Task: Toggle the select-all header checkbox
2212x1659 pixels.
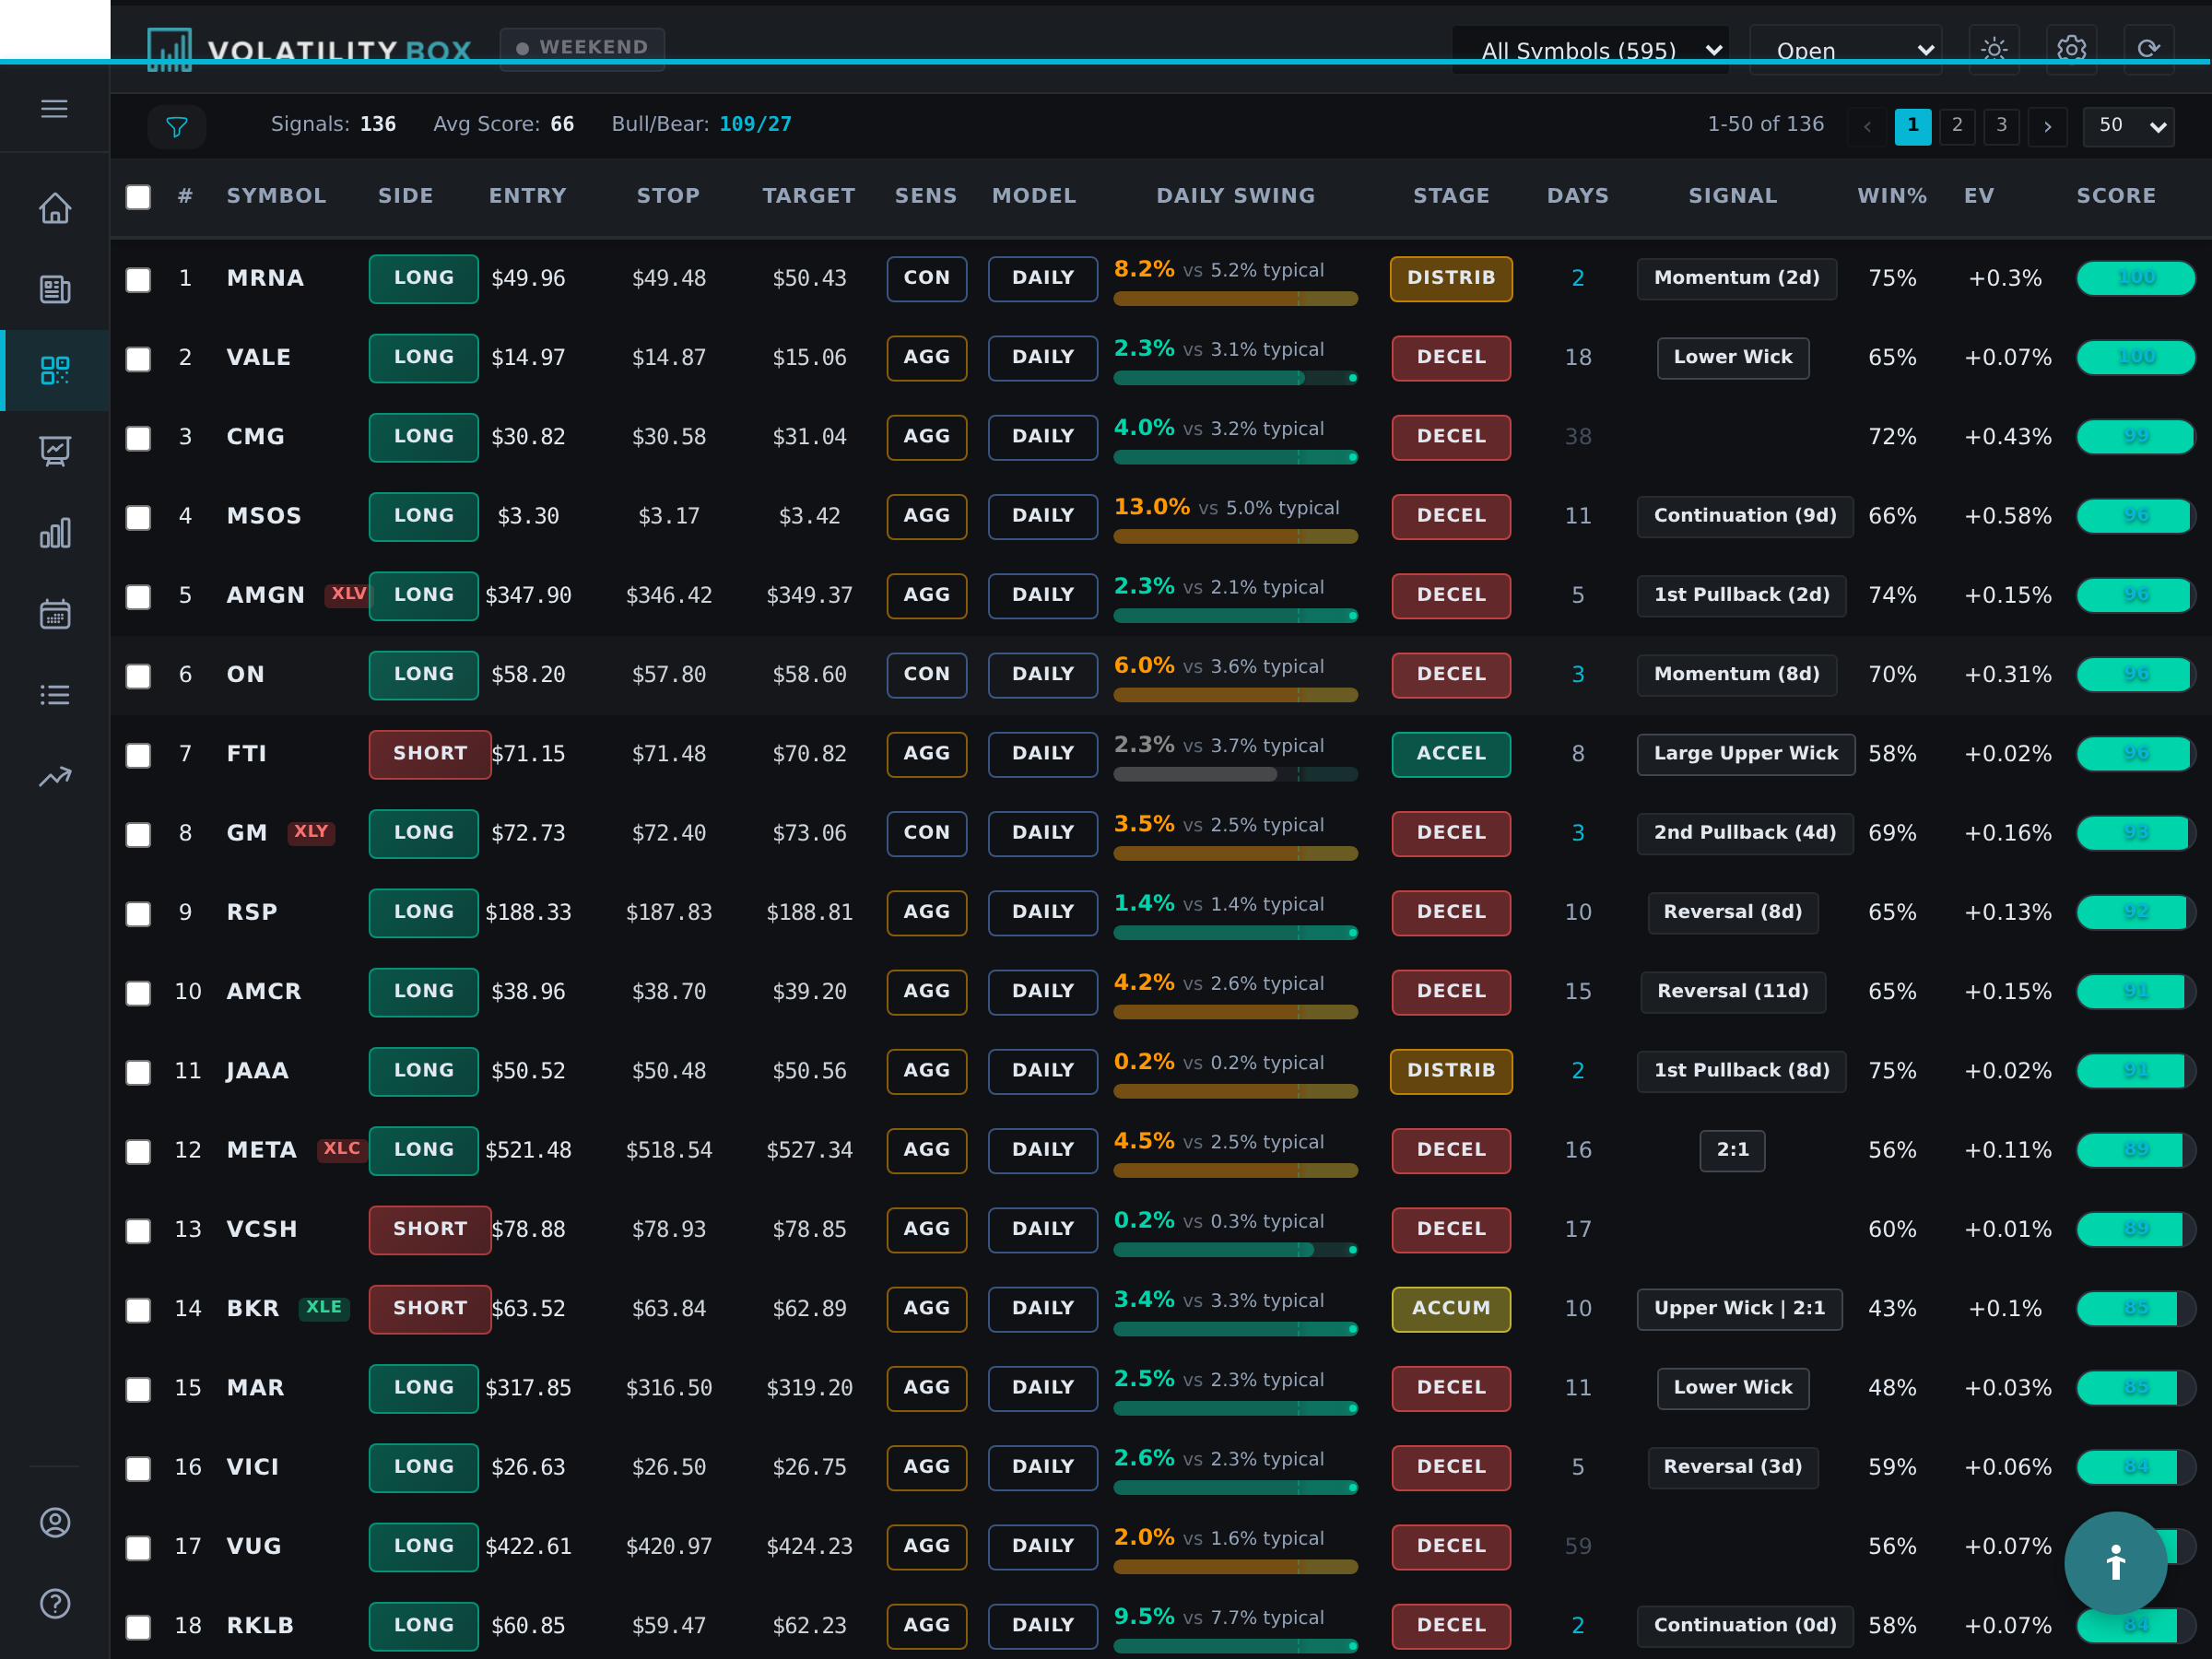Action: tap(138, 197)
